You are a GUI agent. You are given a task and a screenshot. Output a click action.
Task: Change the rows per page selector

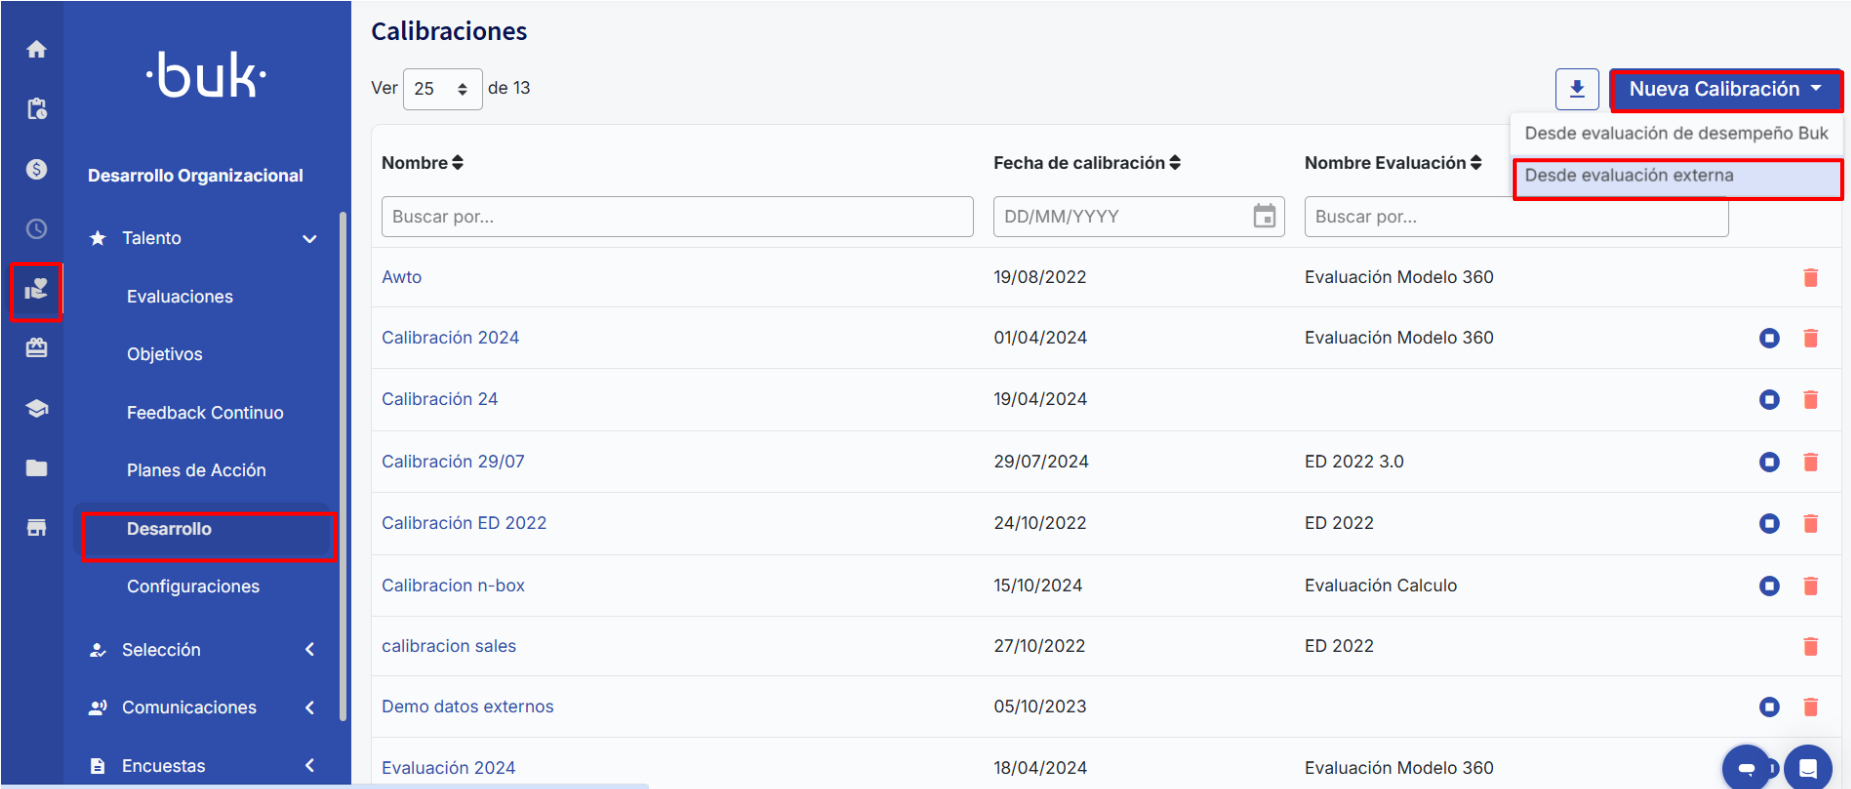[442, 89]
